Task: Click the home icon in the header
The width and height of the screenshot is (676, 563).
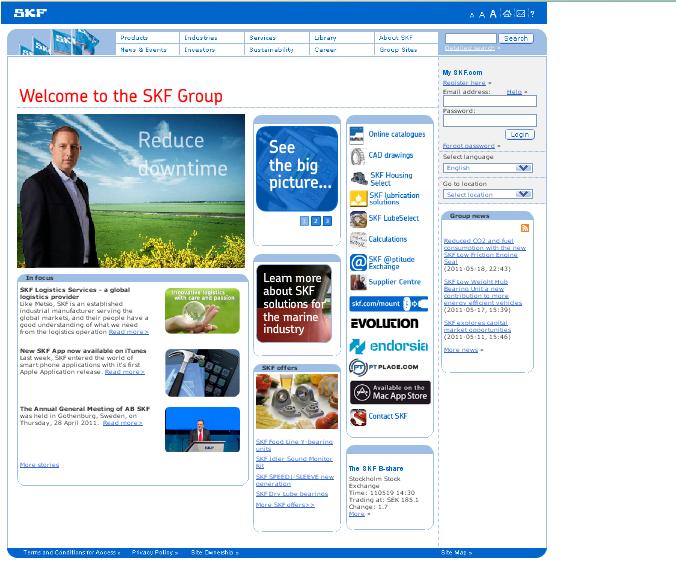Action: click(507, 14)
